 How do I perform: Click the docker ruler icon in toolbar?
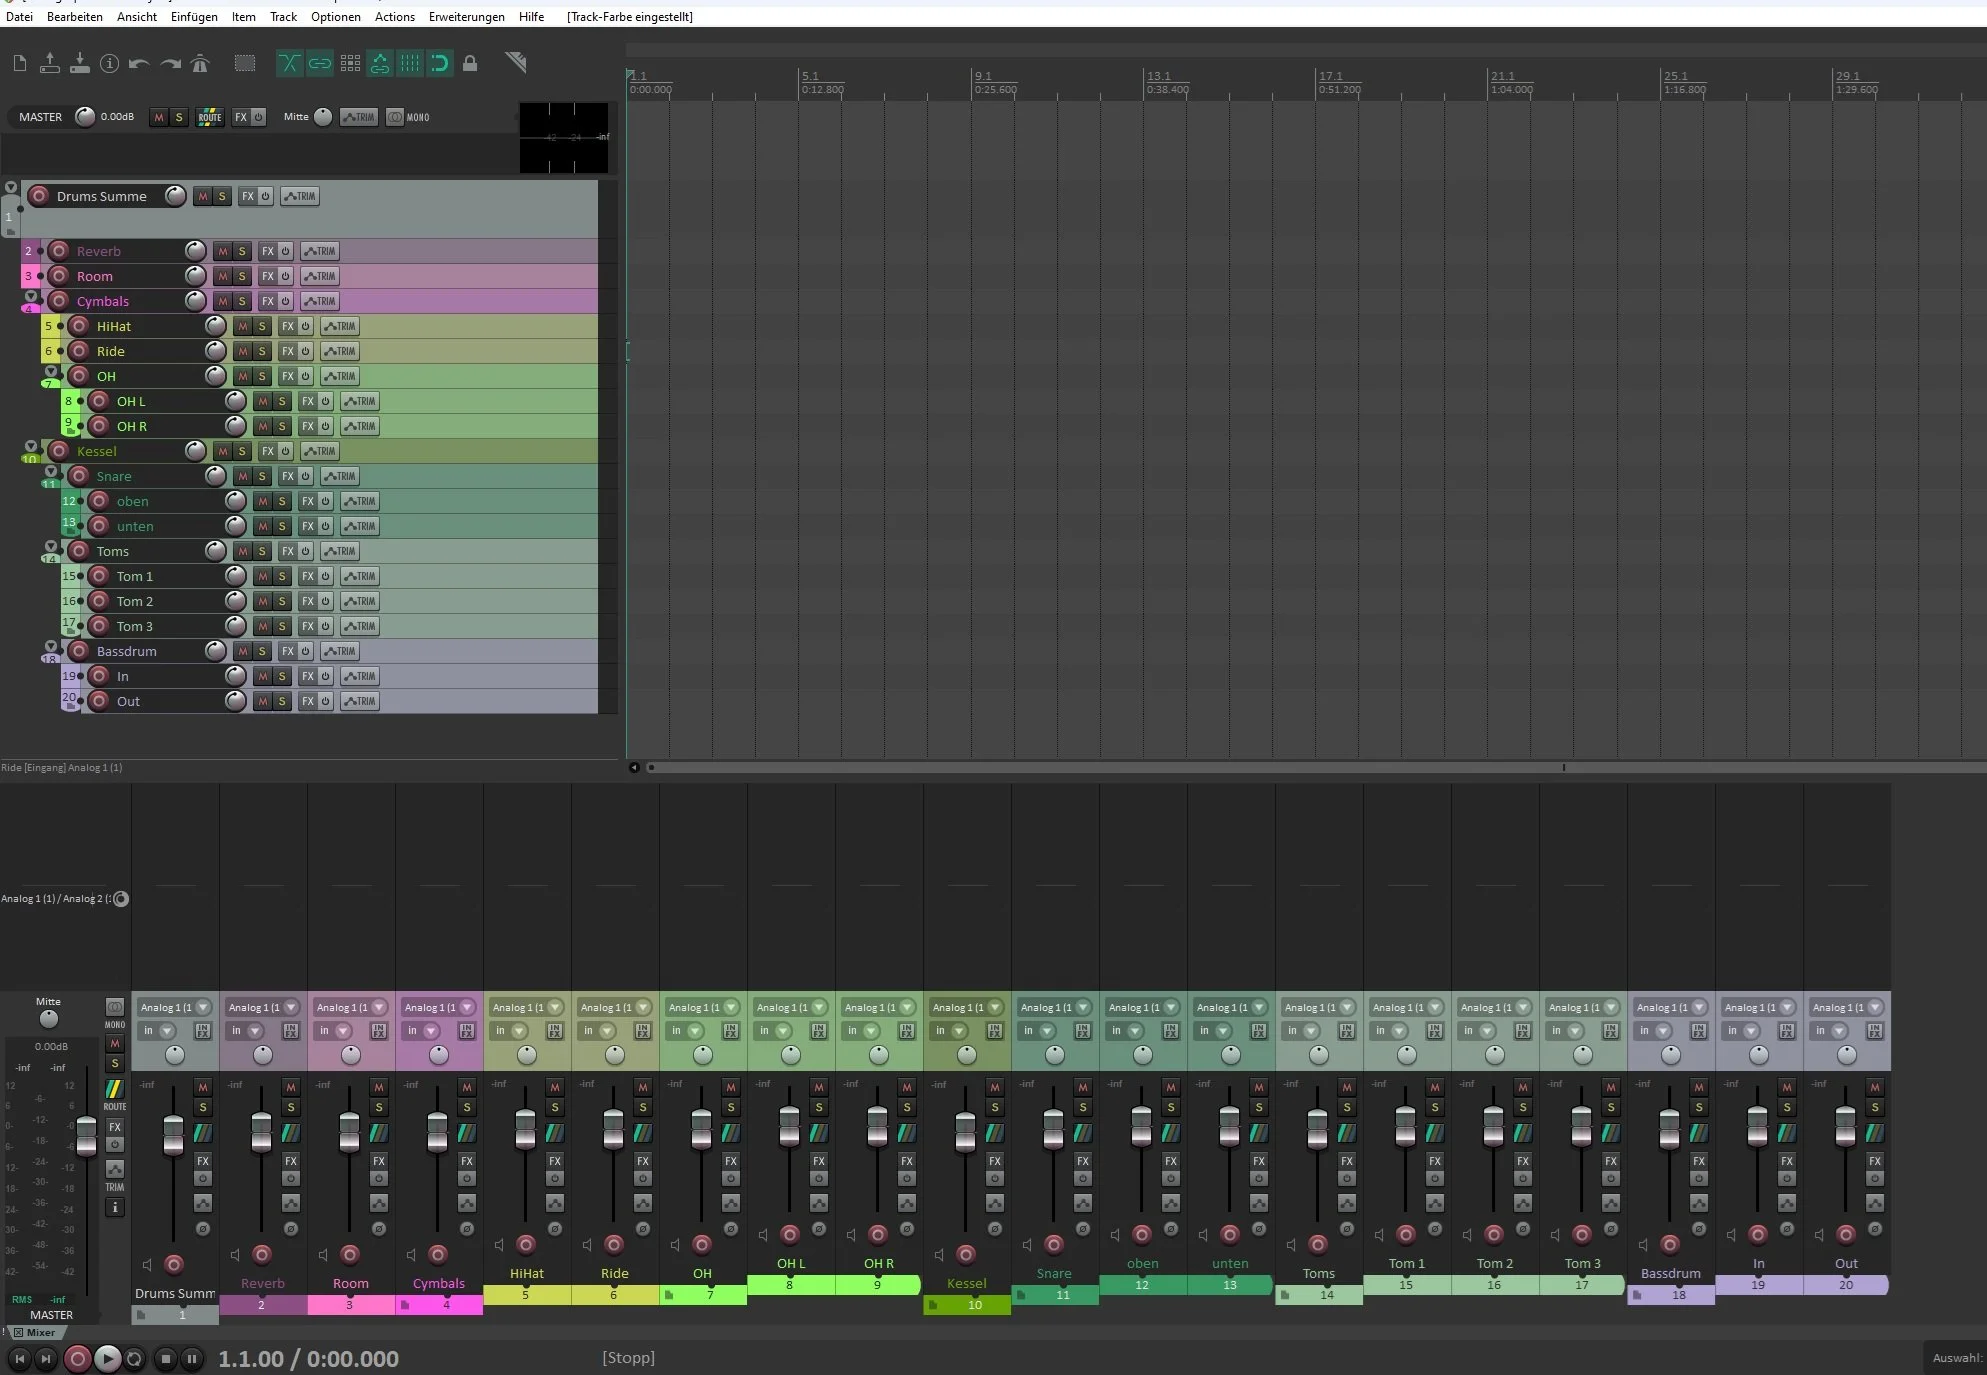[516, 63]
